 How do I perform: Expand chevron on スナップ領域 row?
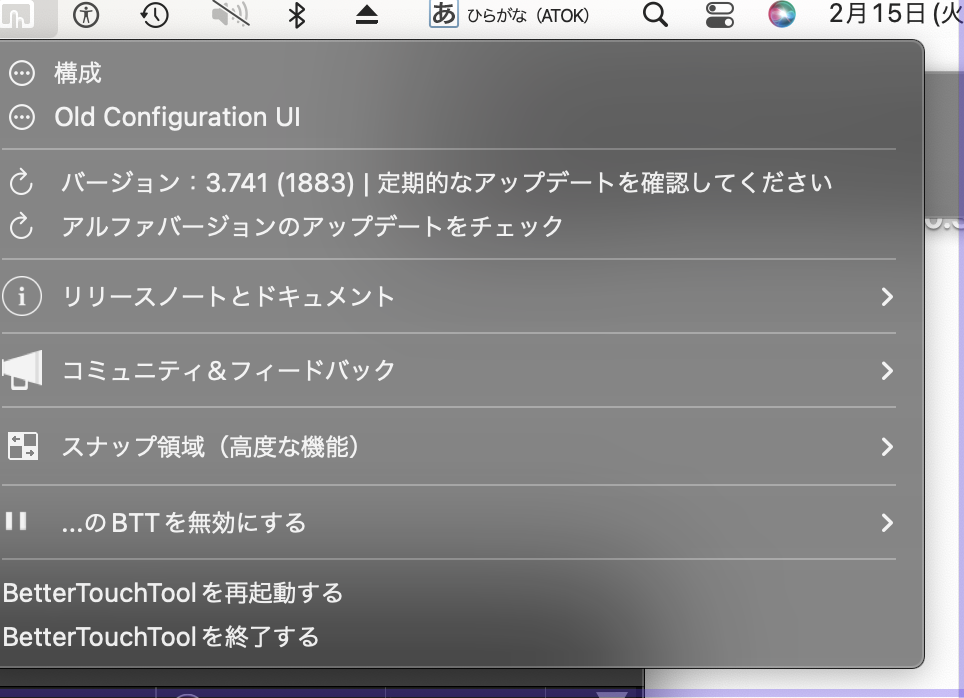click(x=887, y=446)
